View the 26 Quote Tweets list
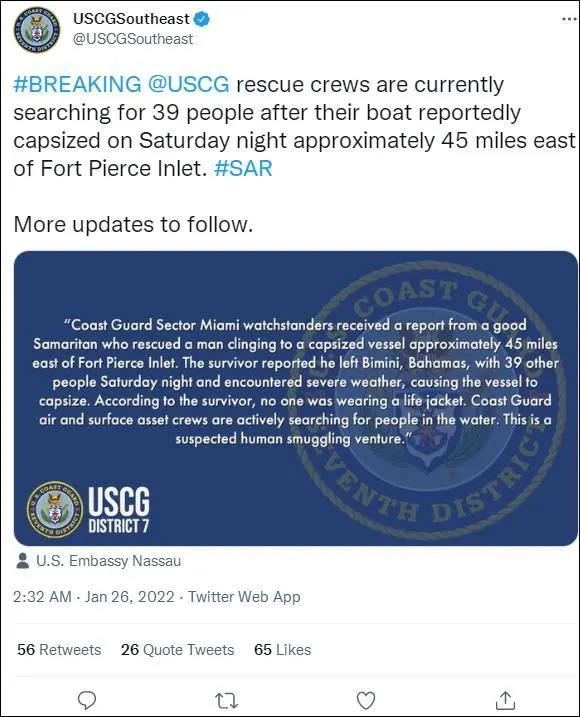The image size is (580, 717). (177, 650)
